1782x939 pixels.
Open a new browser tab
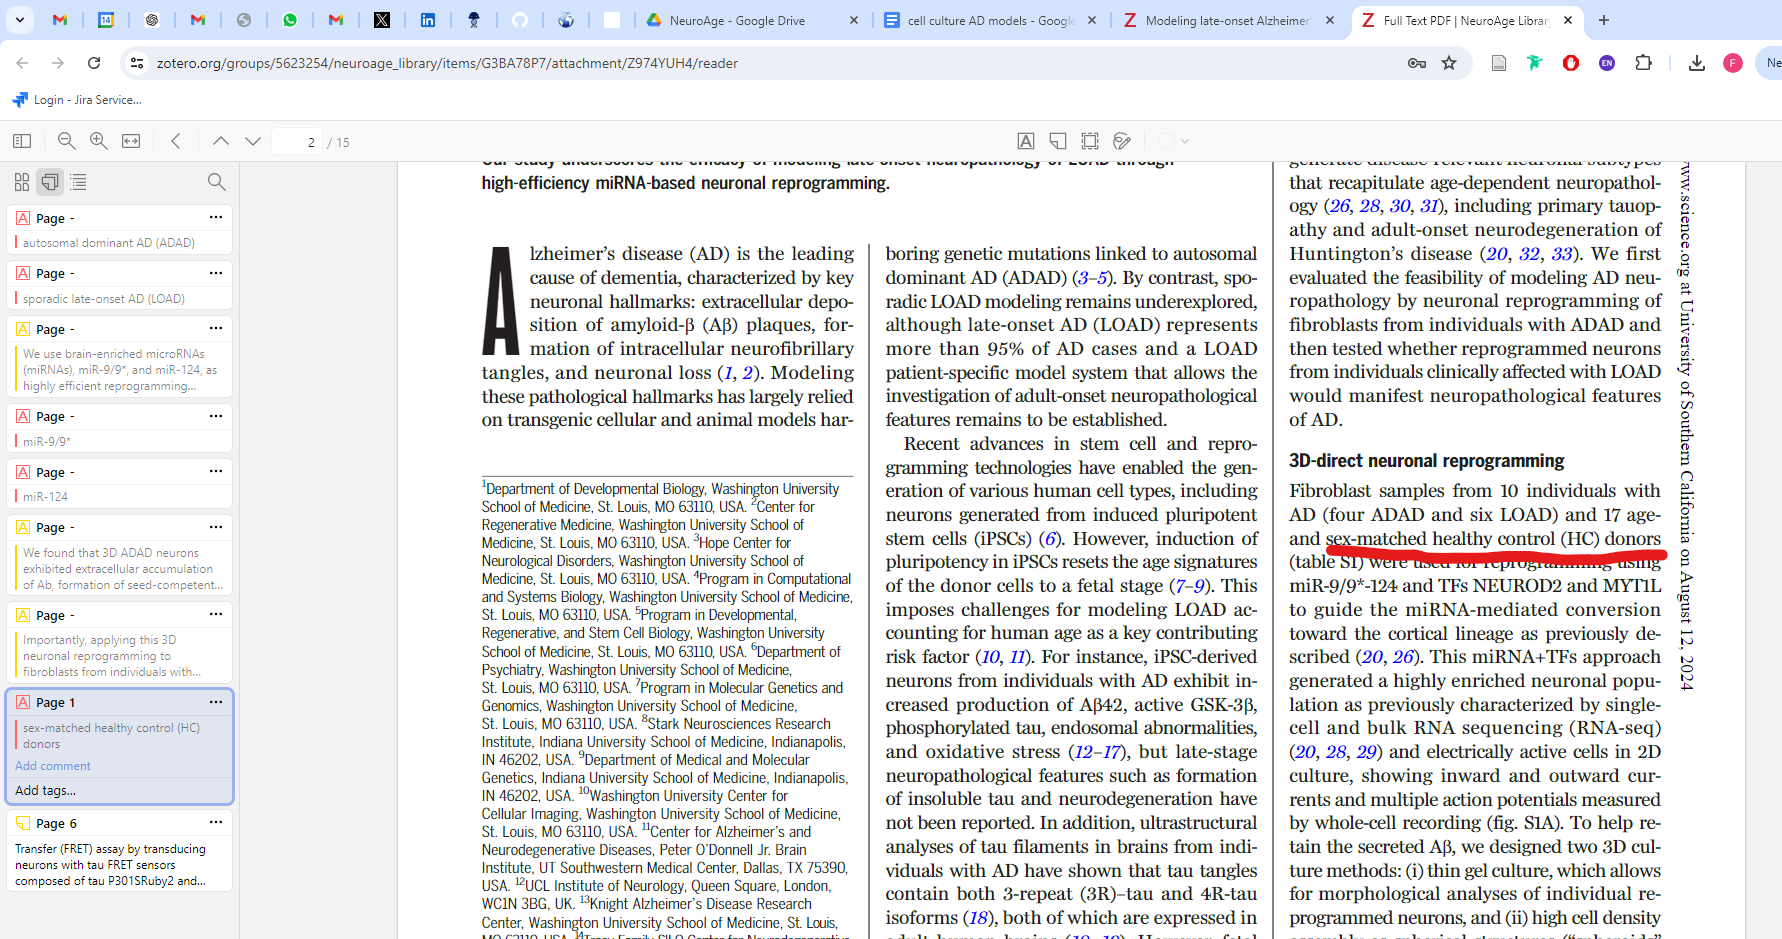pyautogui.click(x=1604, y=20)
